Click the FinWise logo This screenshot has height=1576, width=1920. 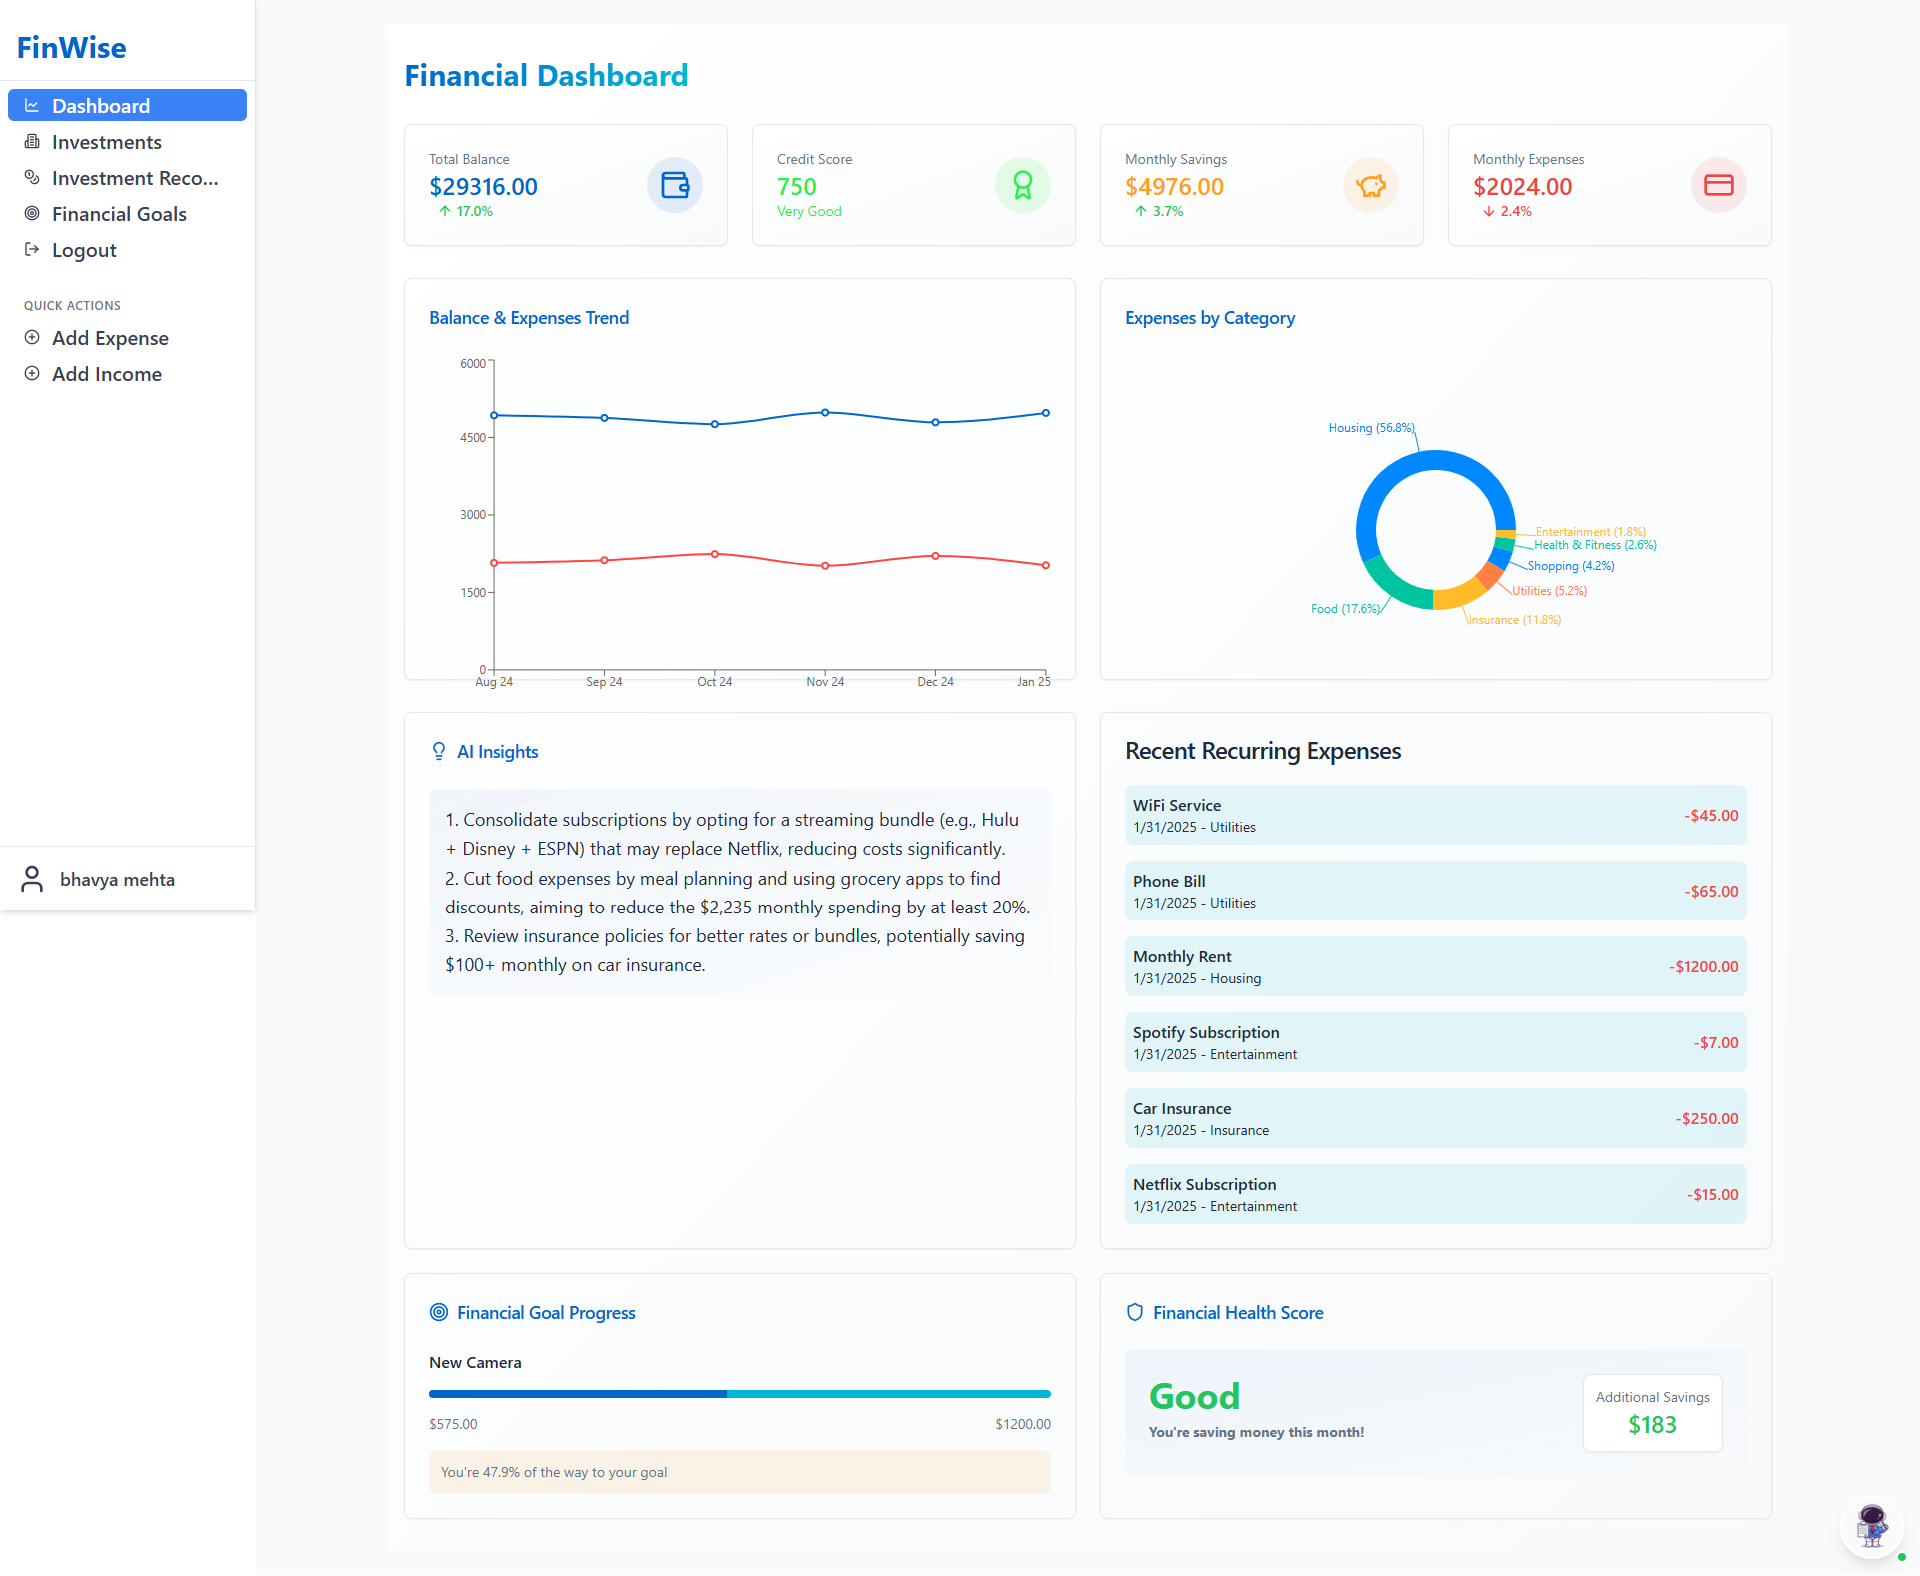(72, 47)
